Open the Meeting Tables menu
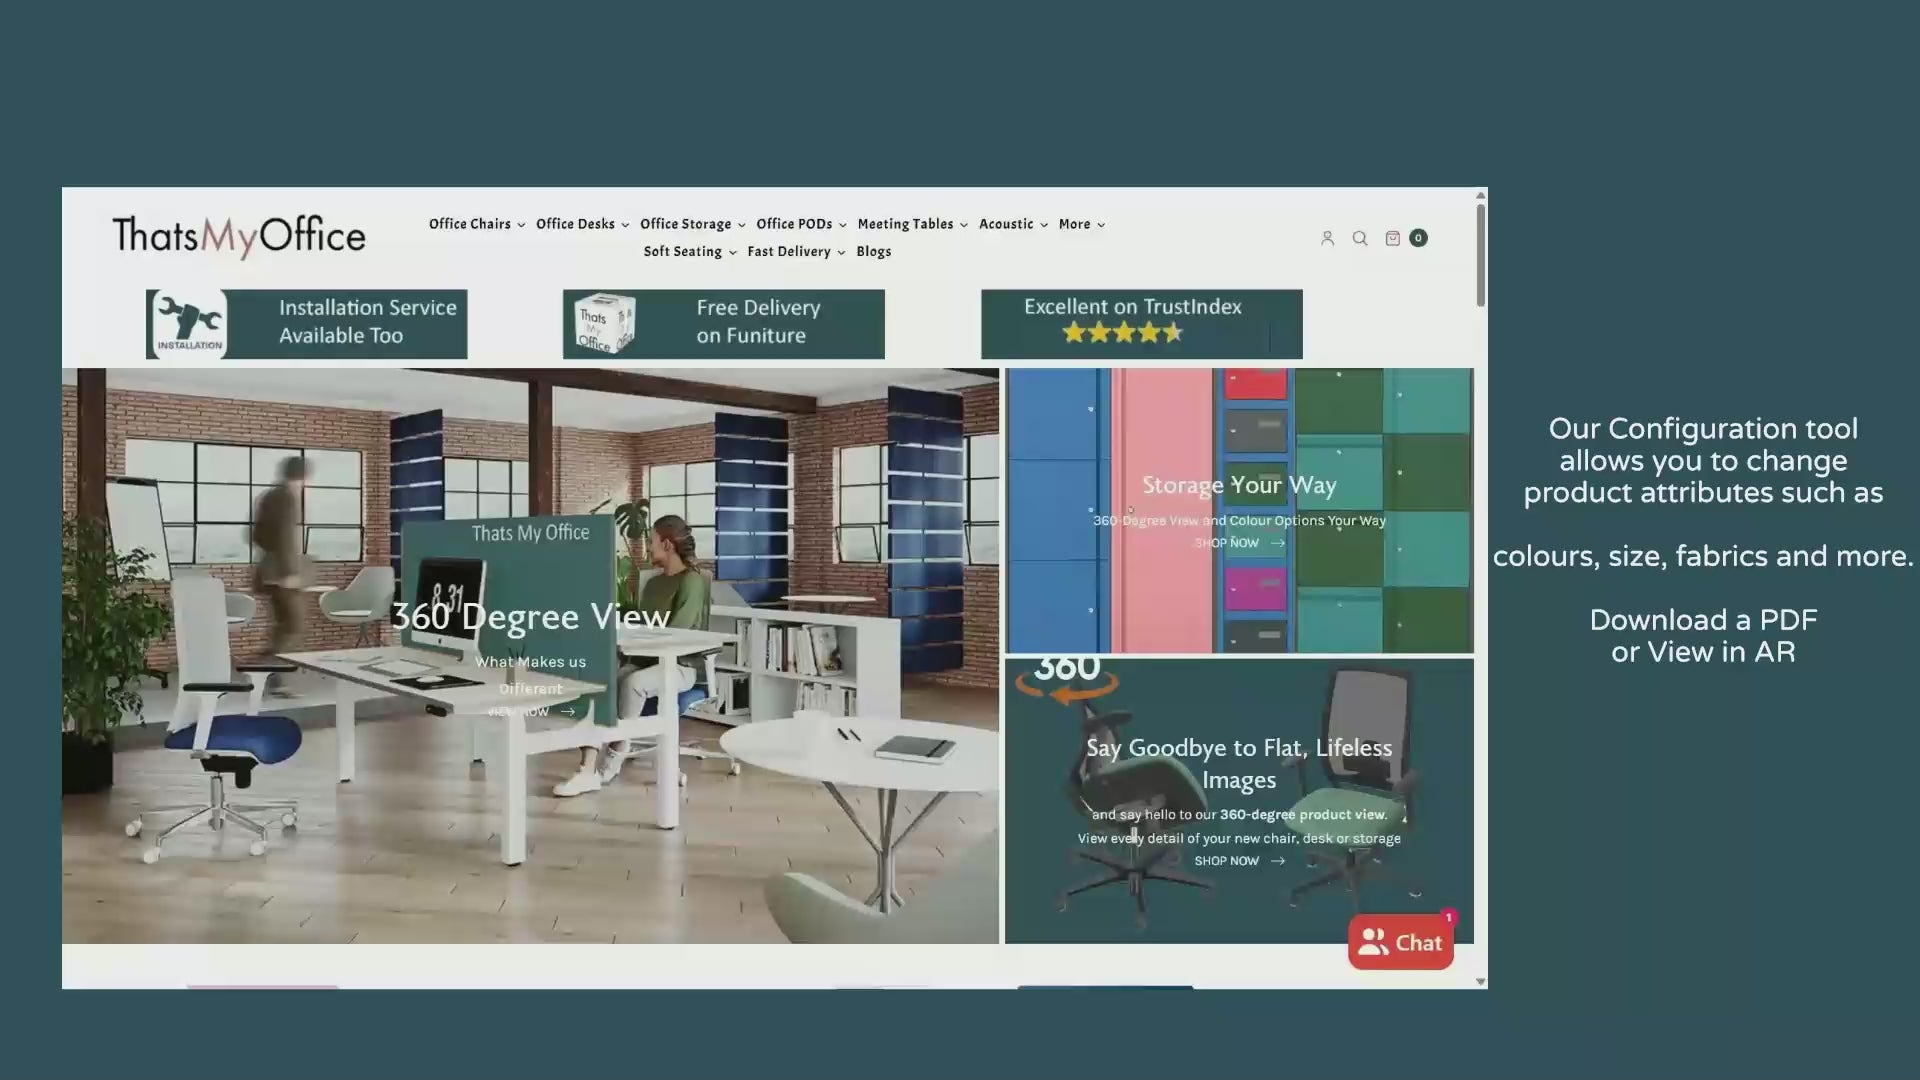 click(912, 224)
